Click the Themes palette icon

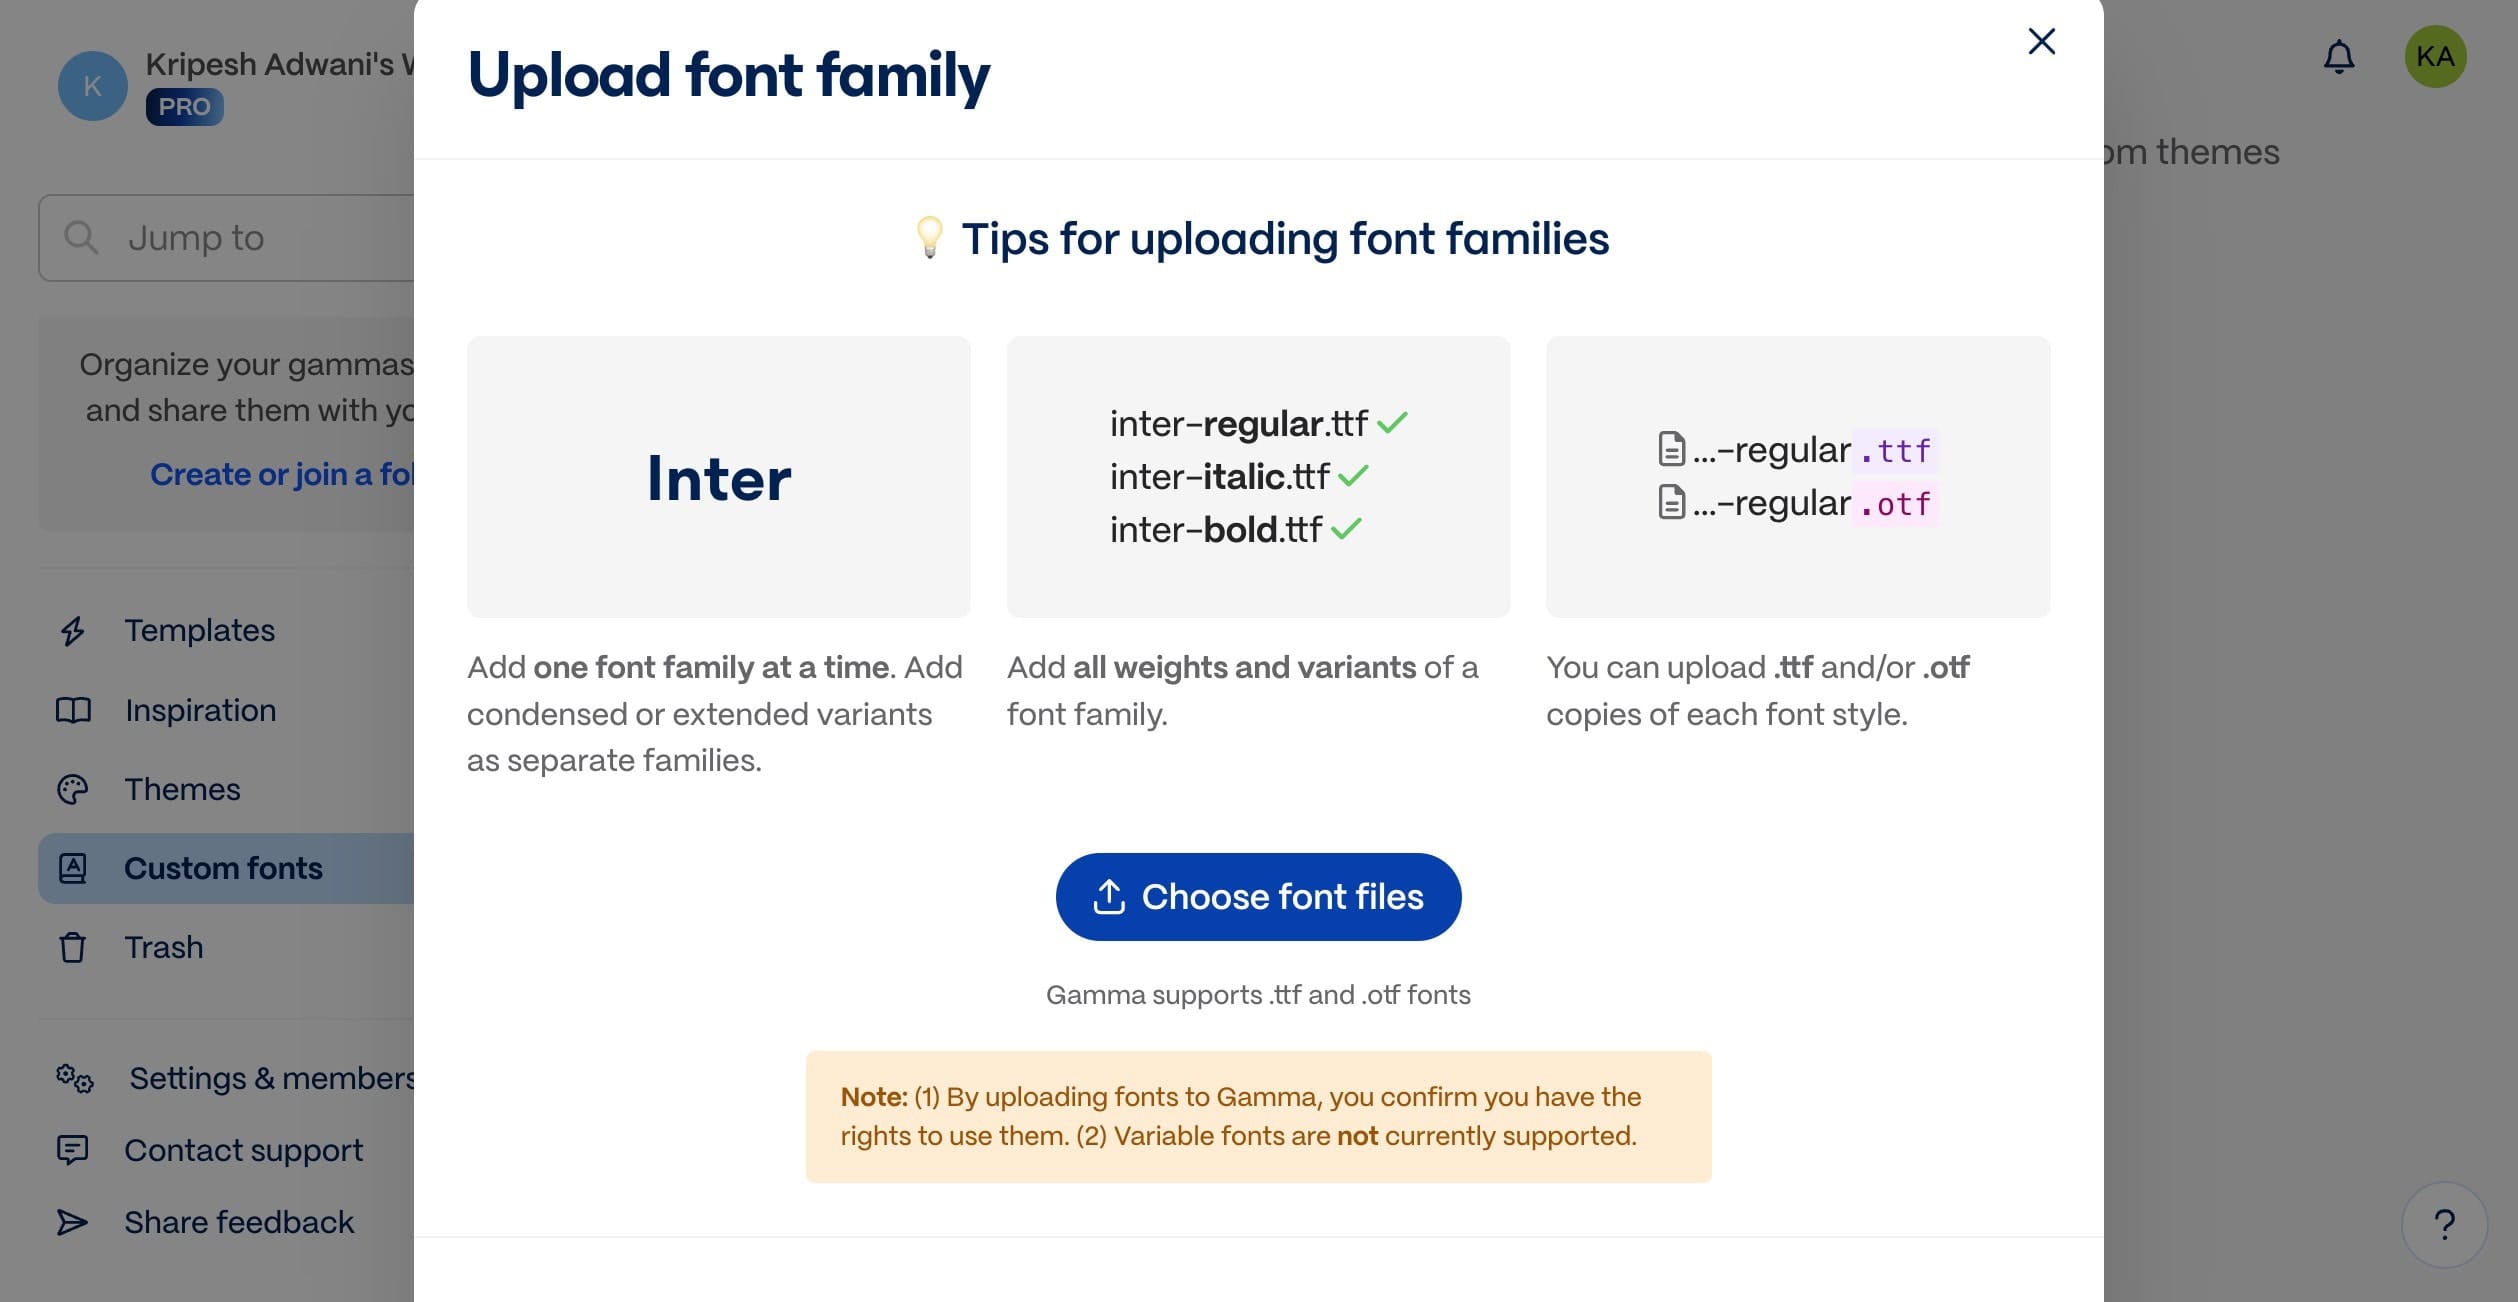71,789
